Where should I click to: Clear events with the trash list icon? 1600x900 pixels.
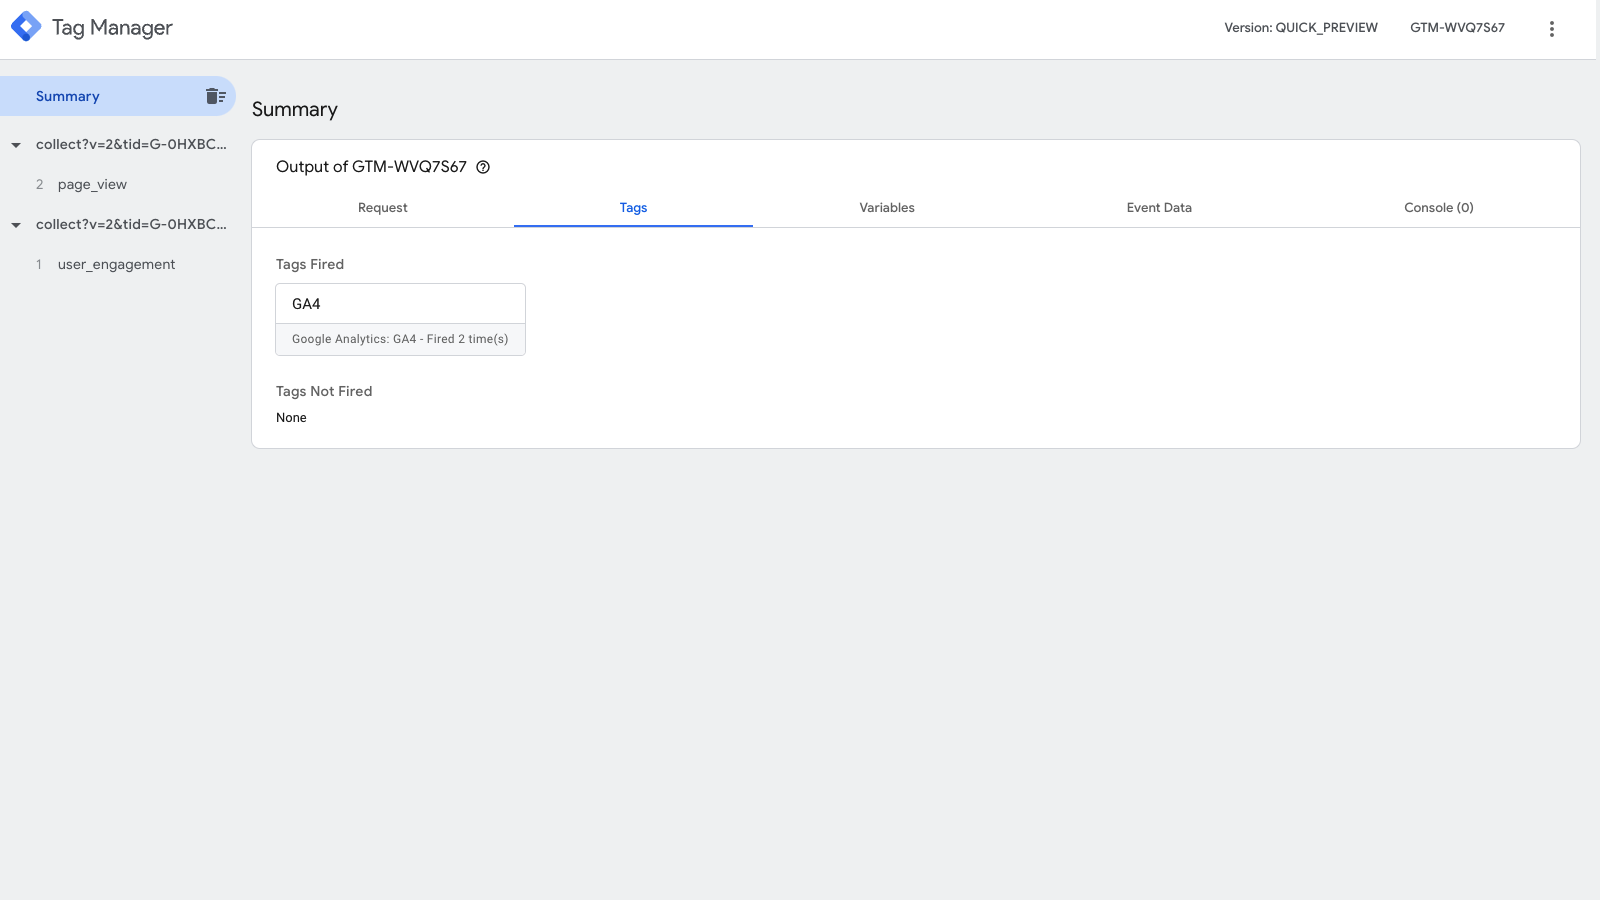(215, 96)
